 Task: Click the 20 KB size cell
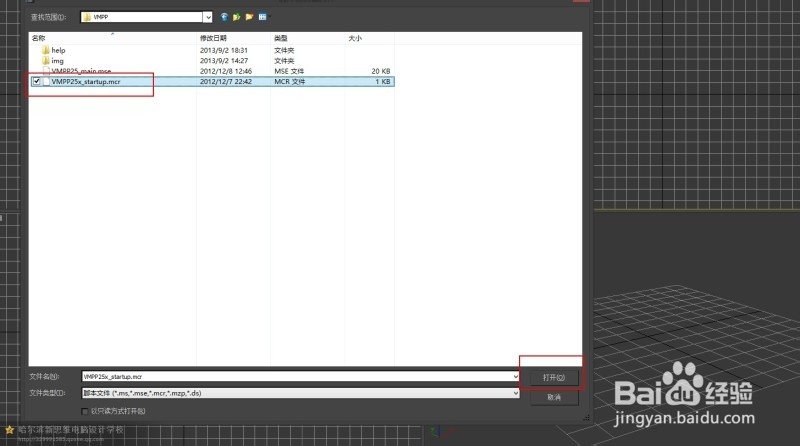(x=381, y=71)
